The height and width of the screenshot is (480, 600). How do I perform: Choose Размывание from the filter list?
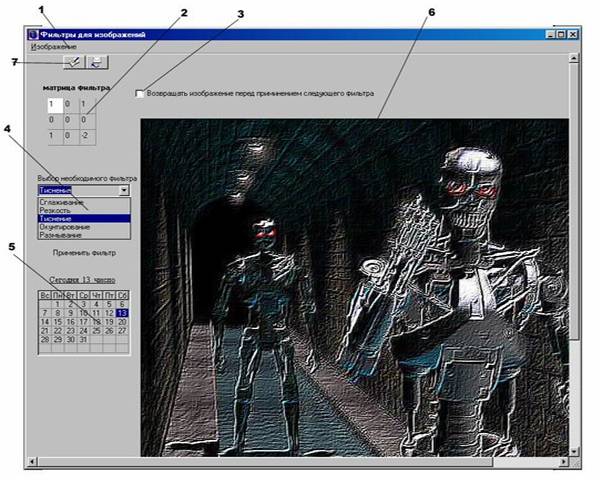[x=62, y=235]
